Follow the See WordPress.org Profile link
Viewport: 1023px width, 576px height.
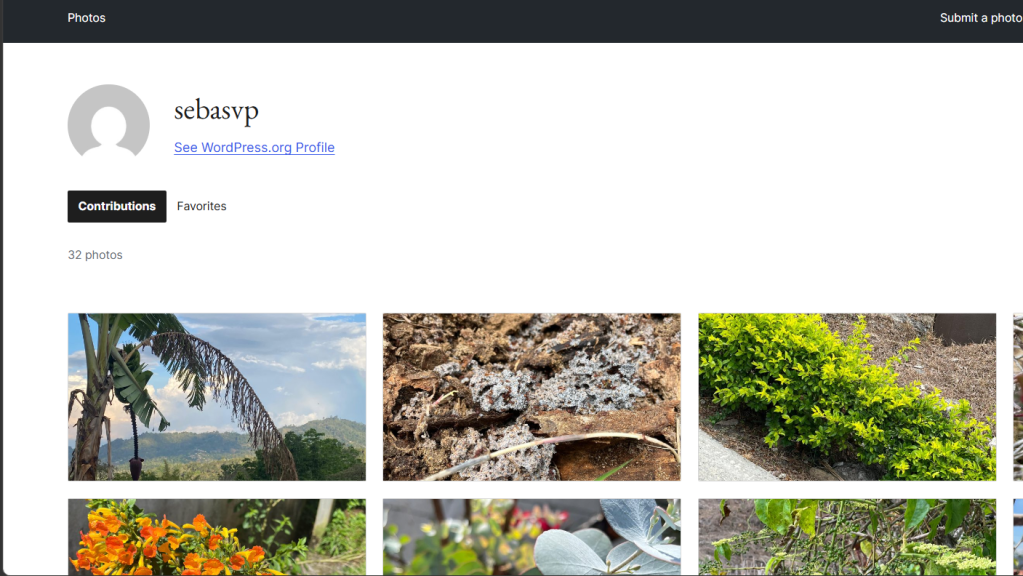pos(254,147)
